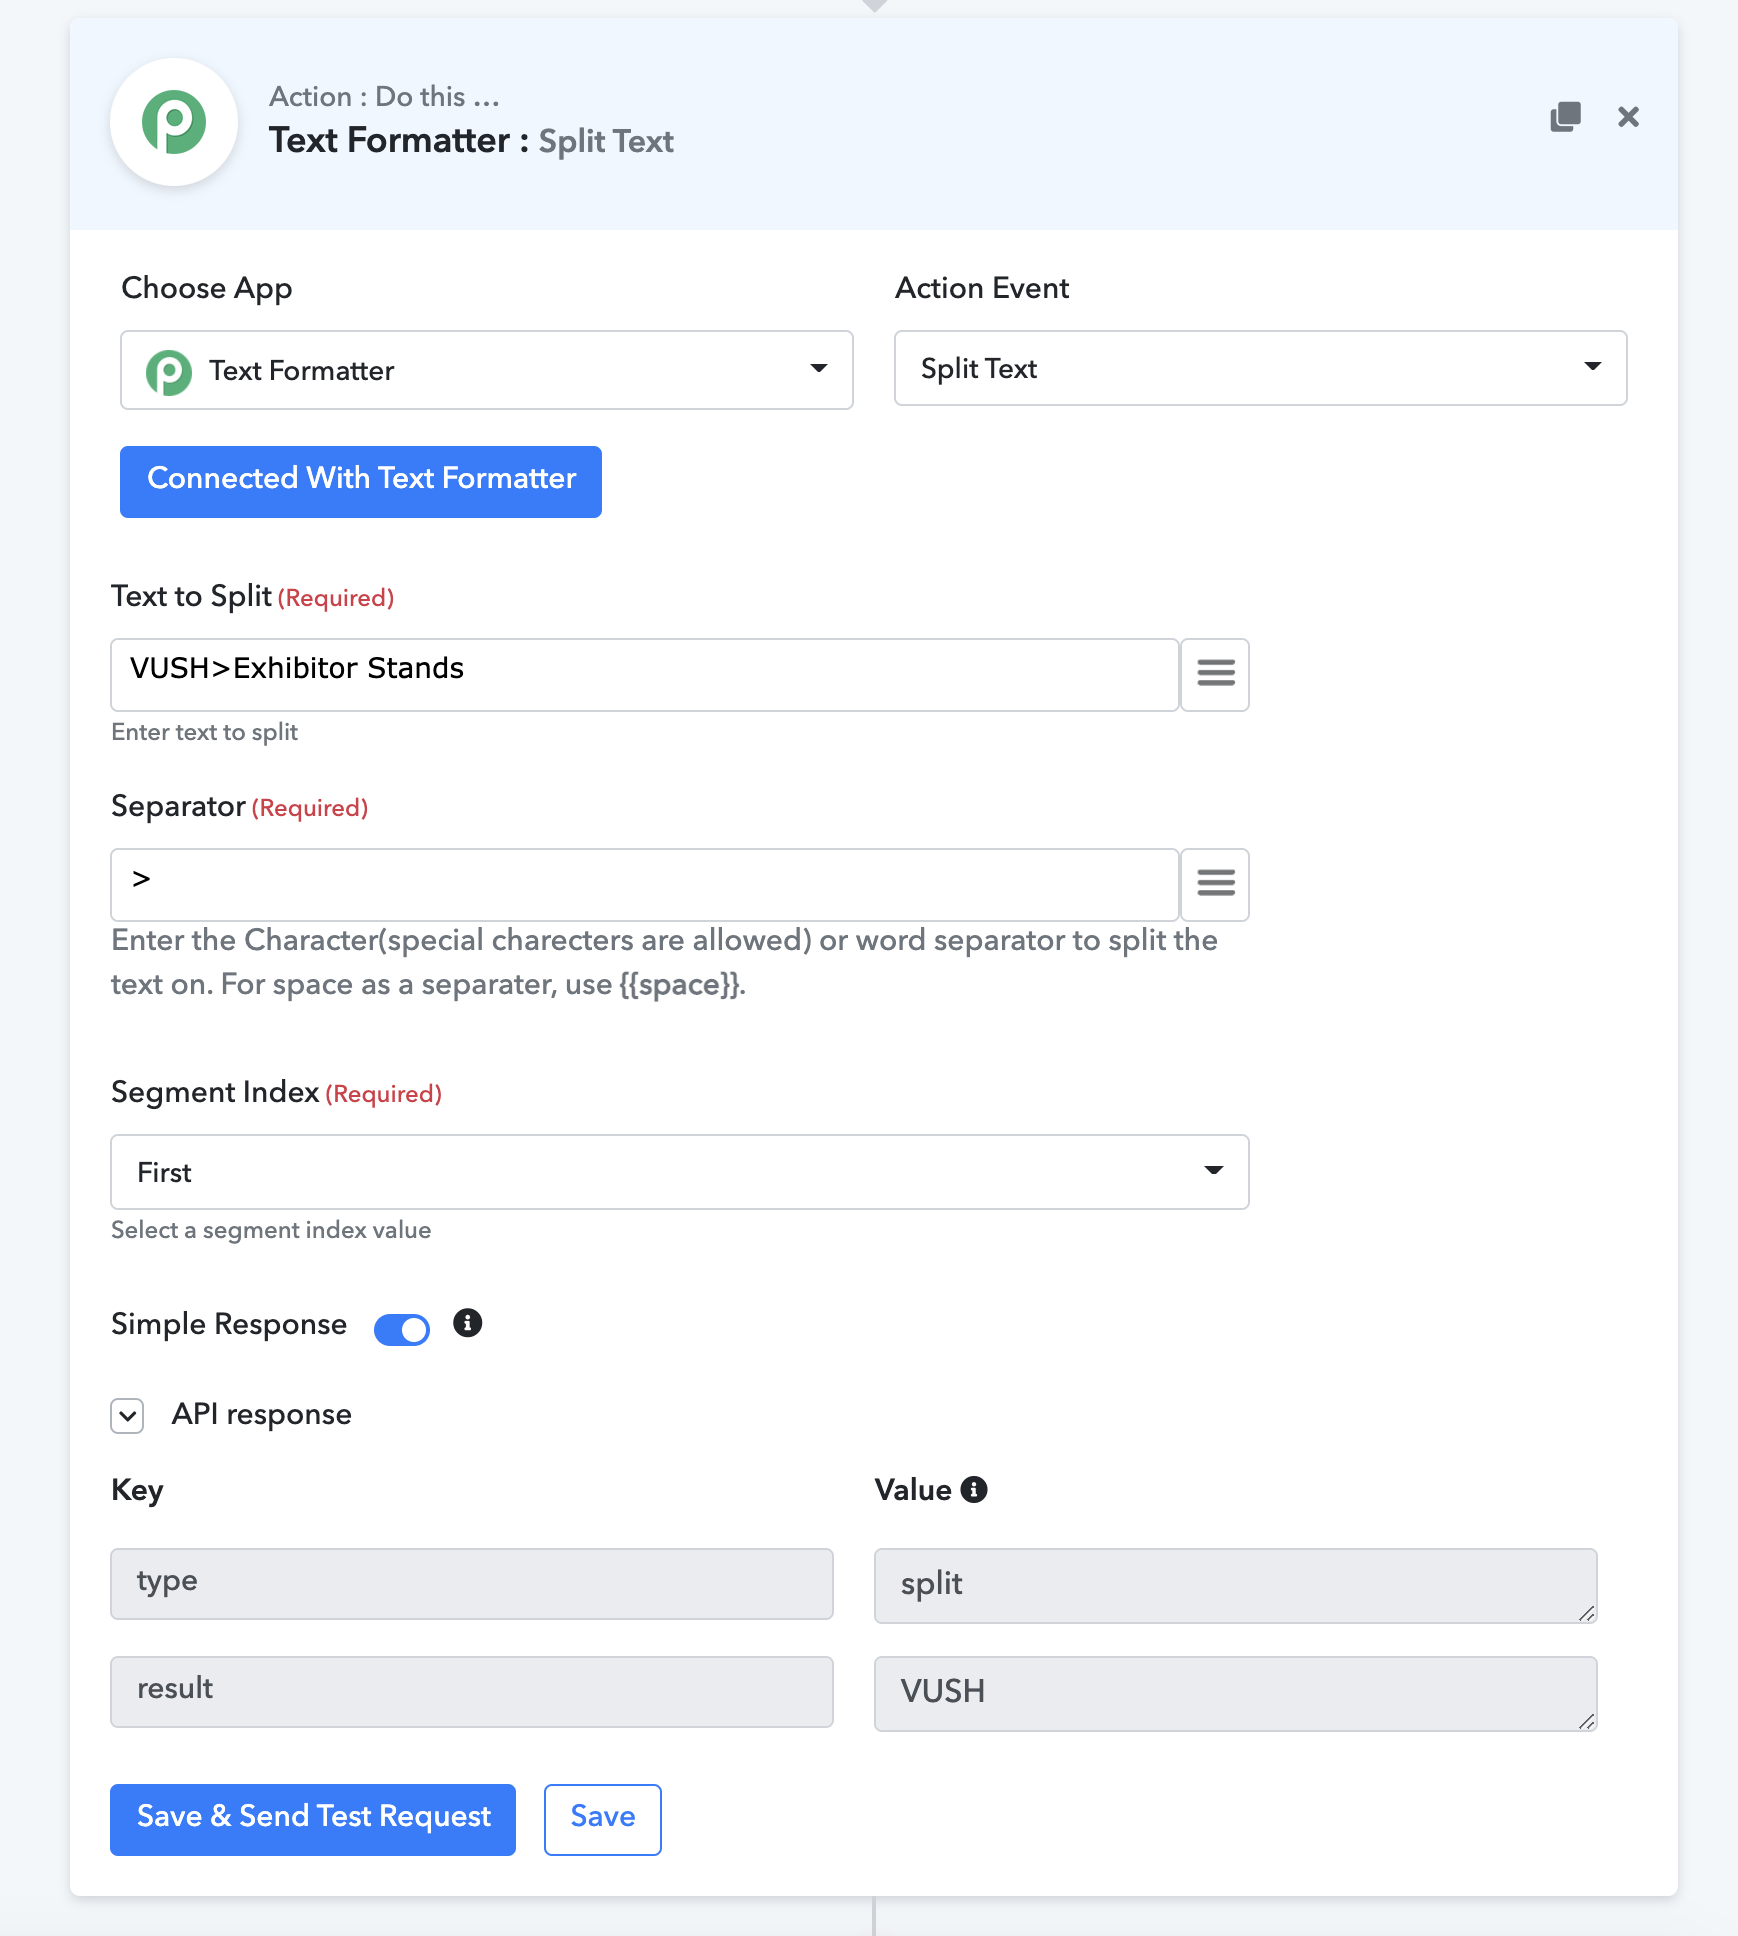Click the Text Formatter app logo in header

coord(174,122)
